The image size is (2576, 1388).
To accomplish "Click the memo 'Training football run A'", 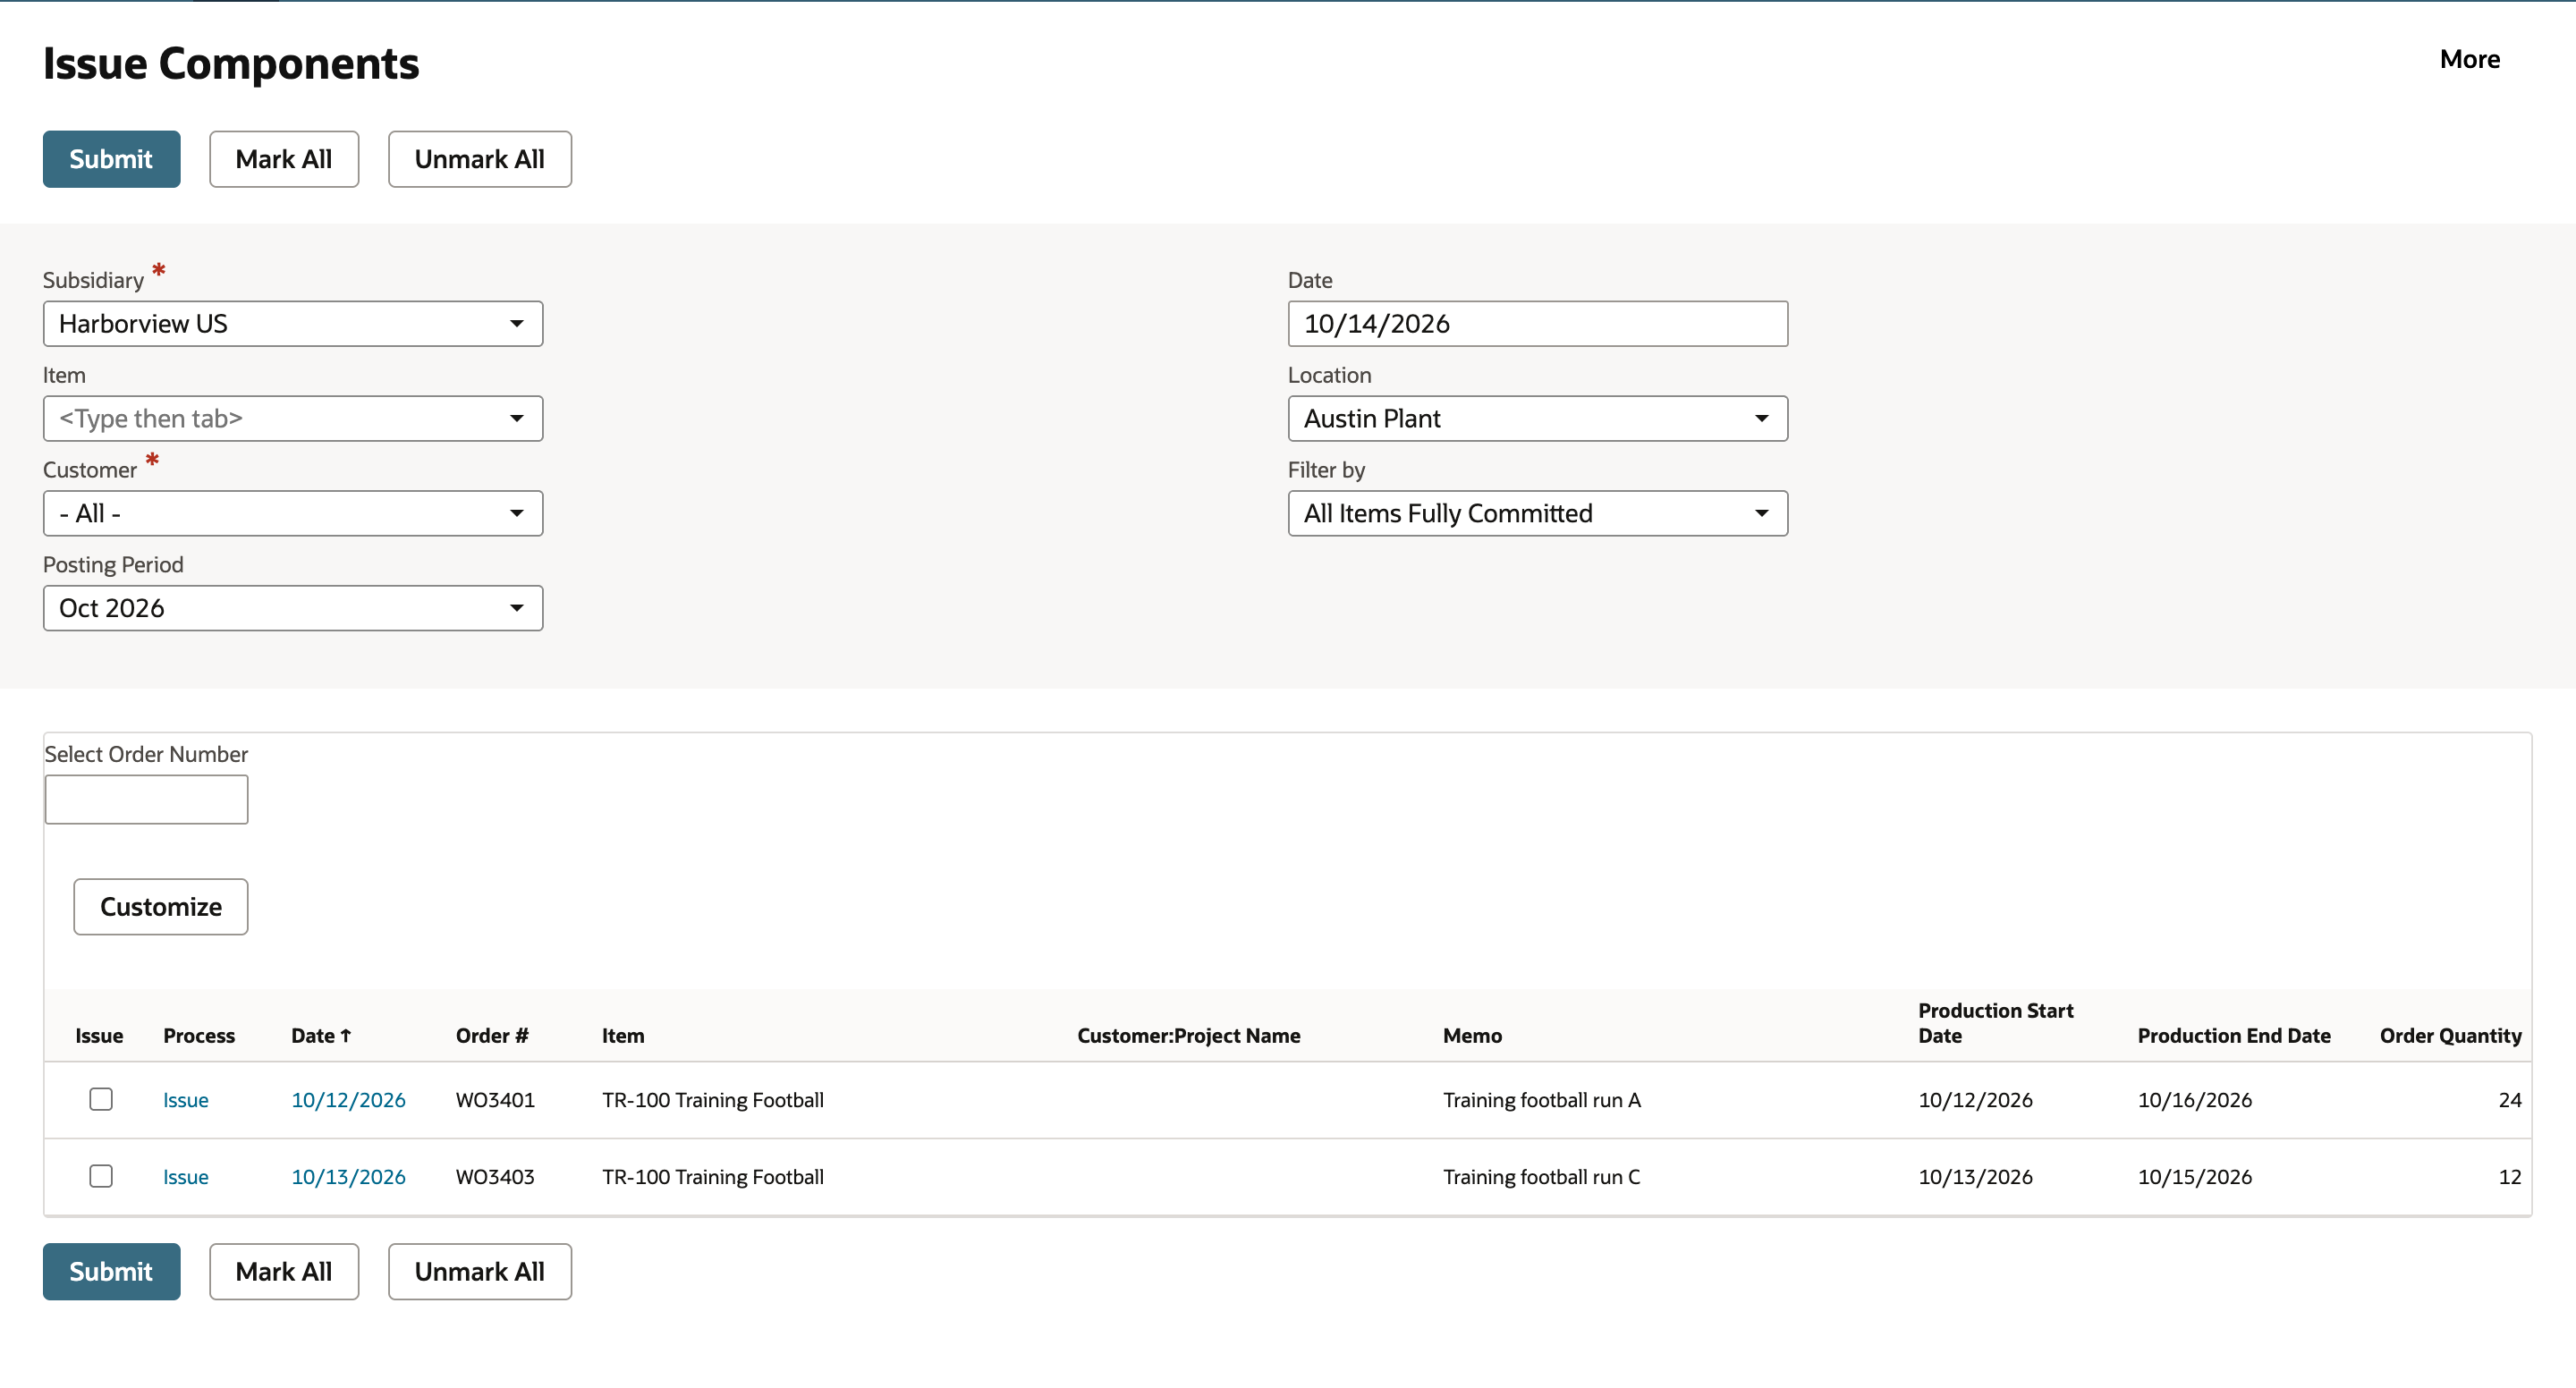I will pyautogui.click(x=1542, y=1100).
